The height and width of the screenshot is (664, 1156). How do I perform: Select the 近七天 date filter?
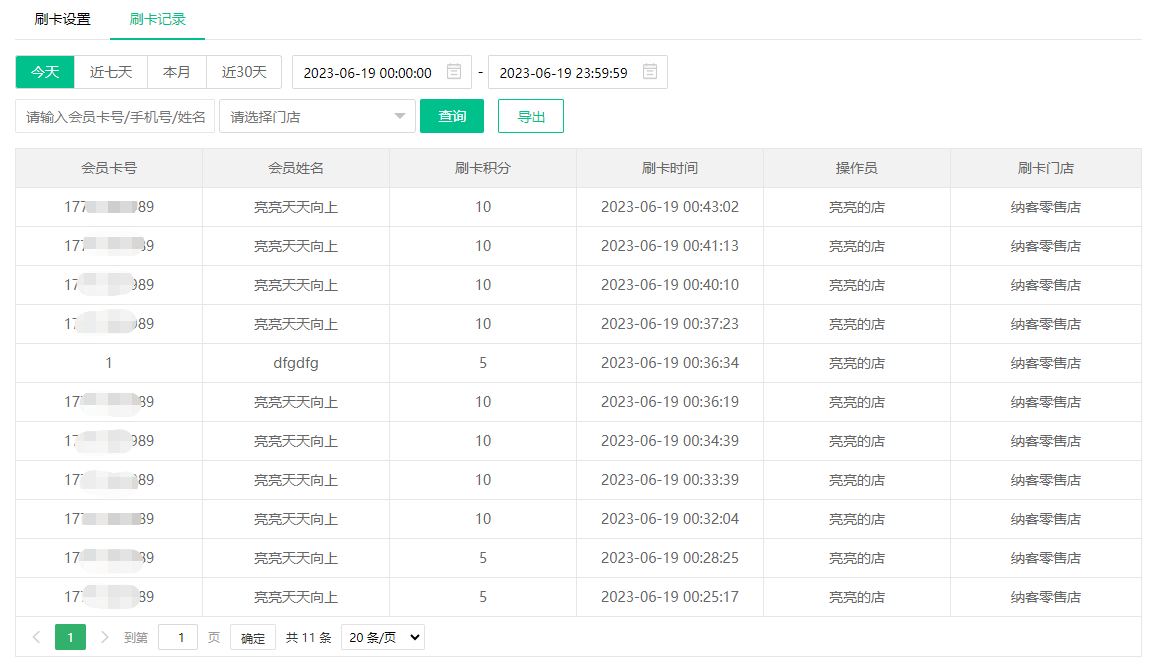pos(110,71)
